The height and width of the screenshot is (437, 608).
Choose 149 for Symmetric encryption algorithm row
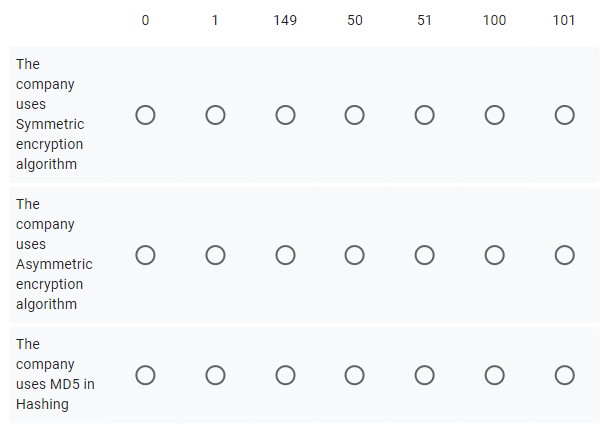(x=285, y=115)
